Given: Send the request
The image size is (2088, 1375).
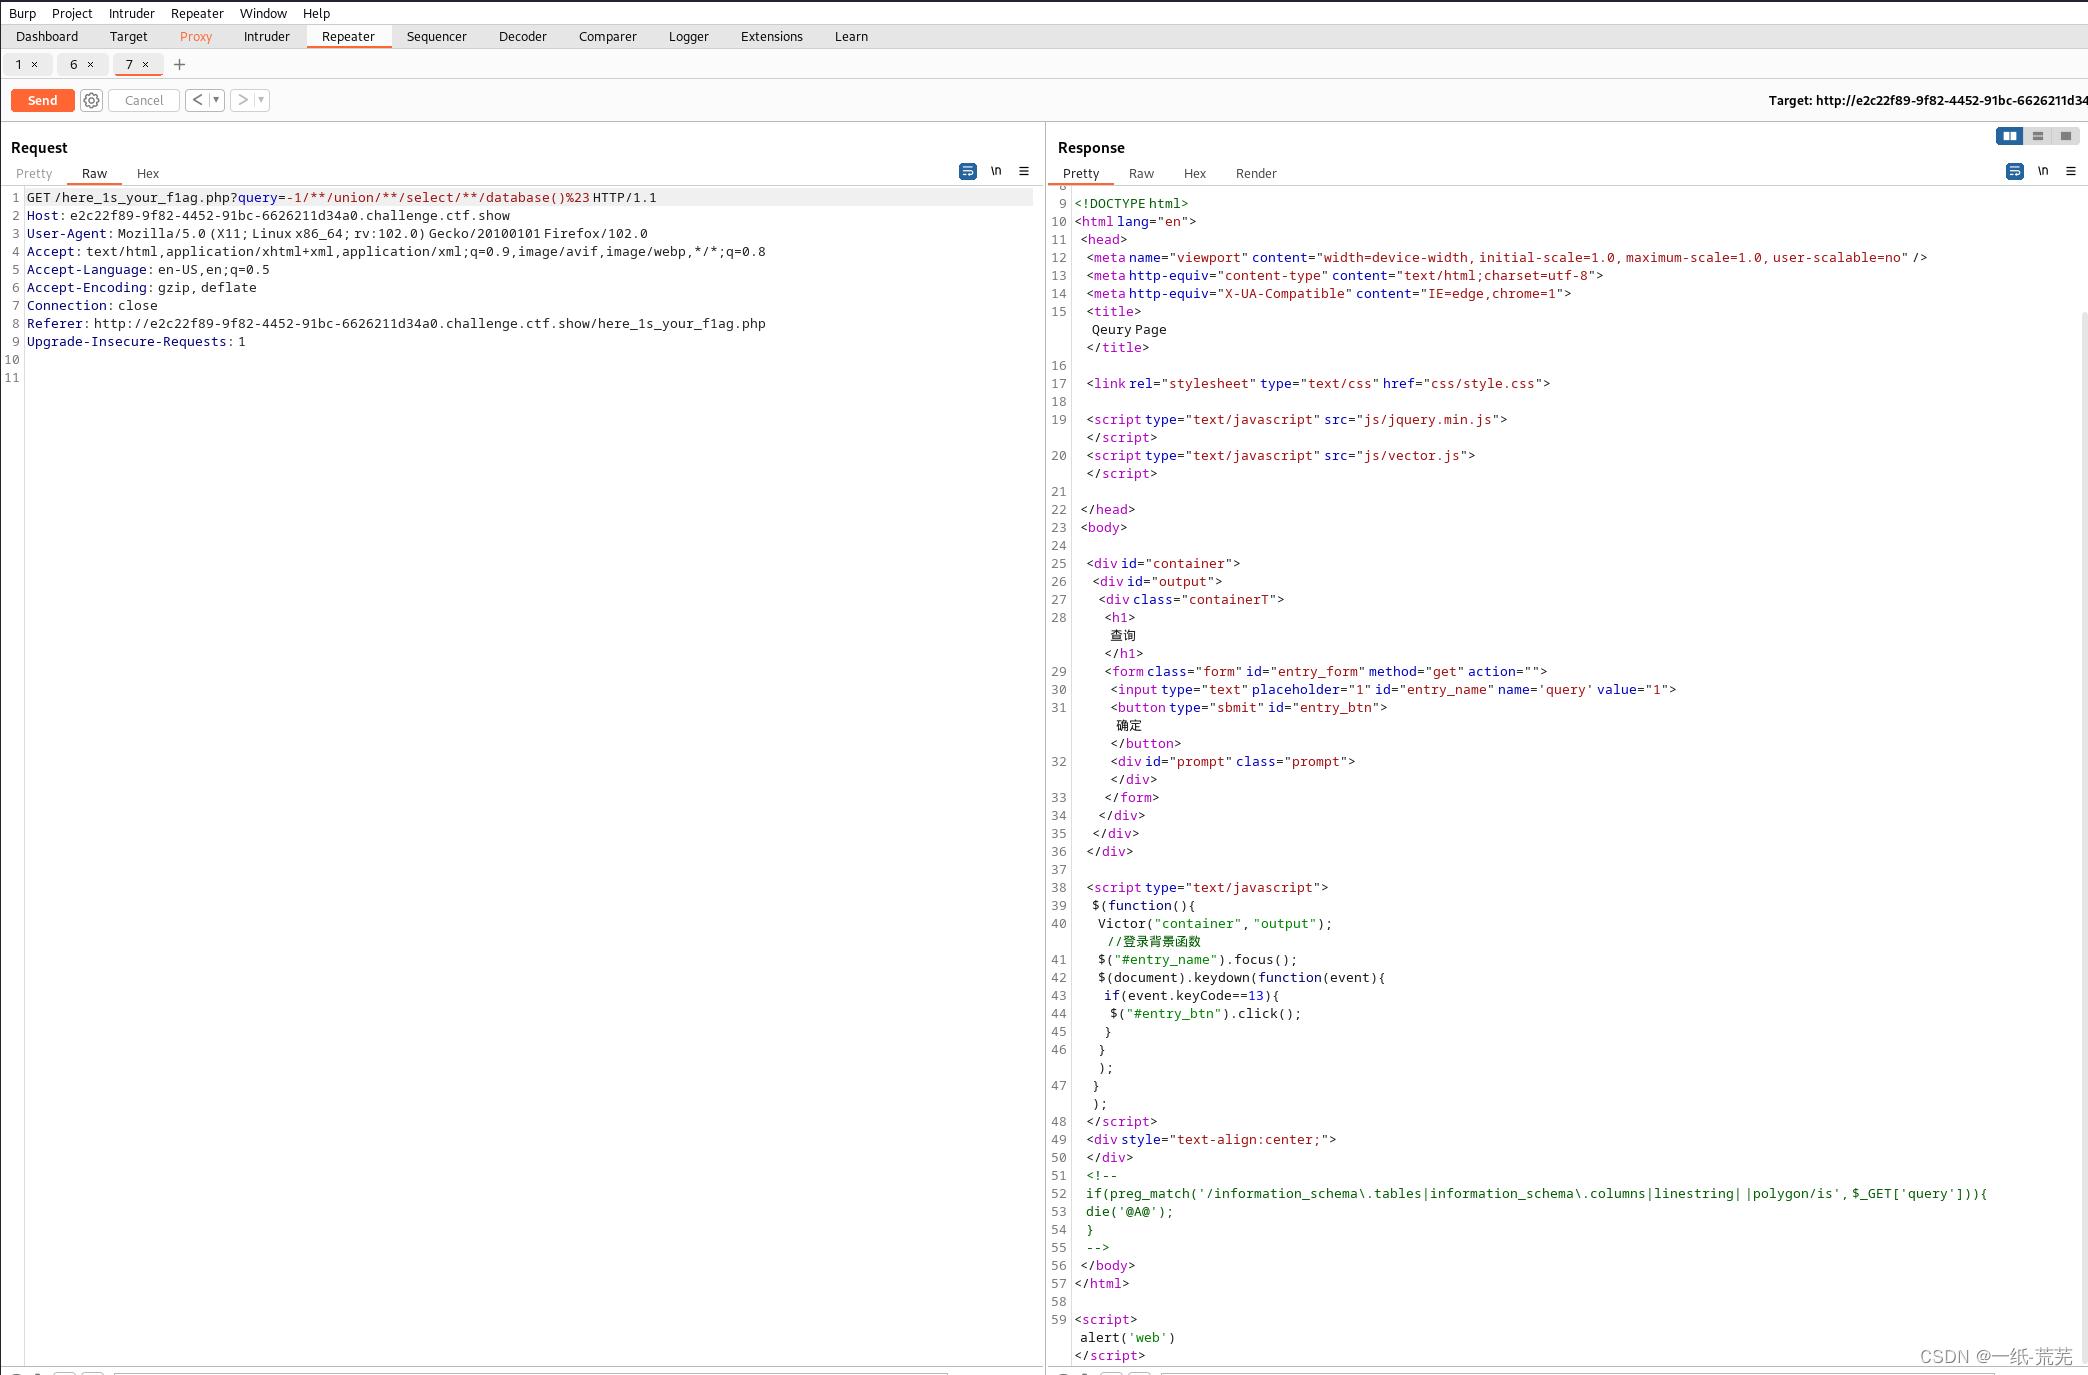Looking at the screenshot, I should 43,100.
